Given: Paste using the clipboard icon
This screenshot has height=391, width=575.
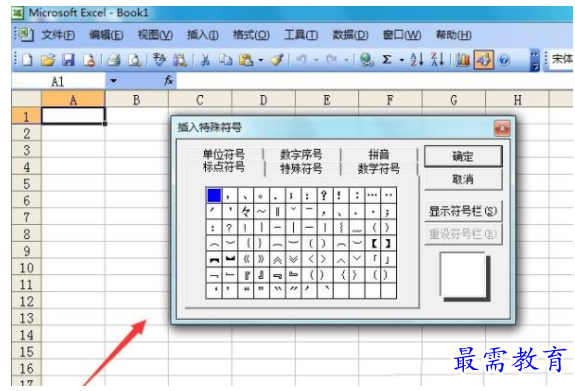Looking at the screenshot, I should (246, 60).
